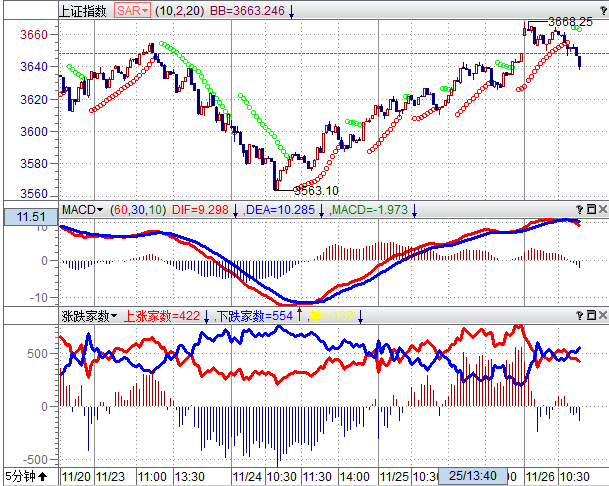This screenshot has width=609, height=486.
Task: Edit the SAR parameters (10,2,20)
Action: [x=180, y=9]
